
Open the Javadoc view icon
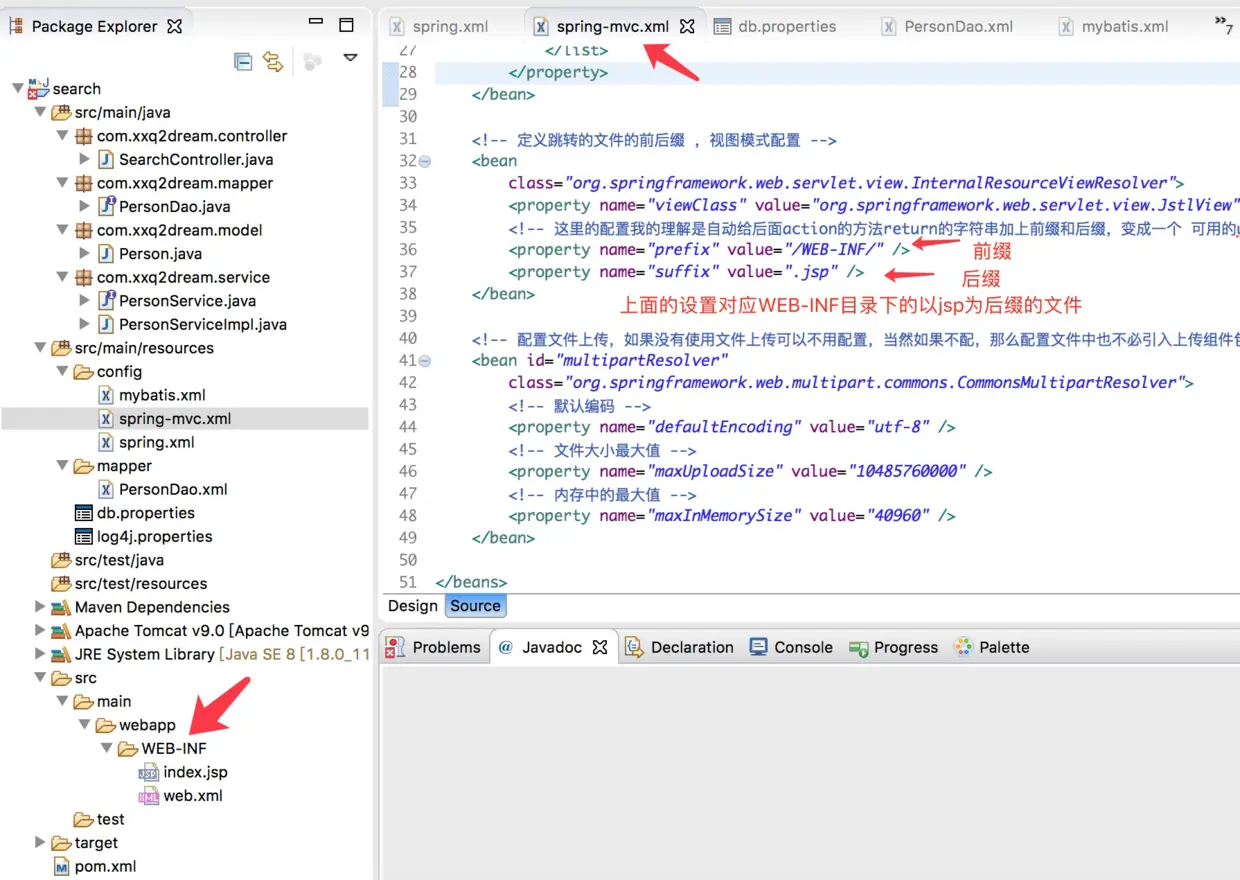[544, 647]
